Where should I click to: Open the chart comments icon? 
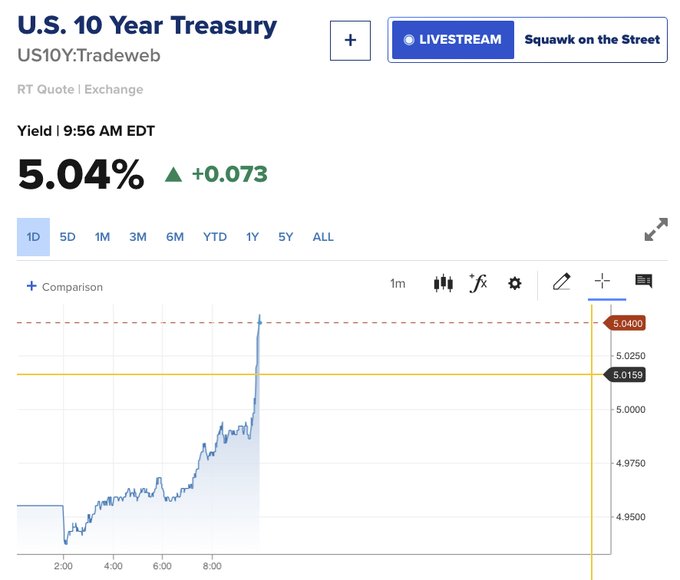[x=644, y=281]
